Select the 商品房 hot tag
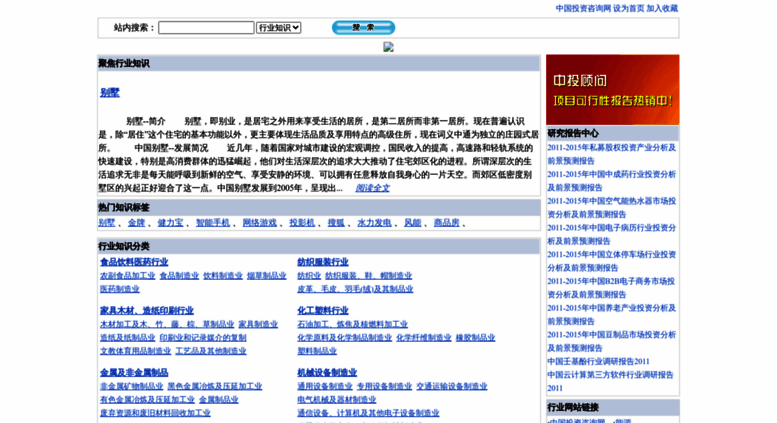Screen dimensions: 777x423 [446, 223]
